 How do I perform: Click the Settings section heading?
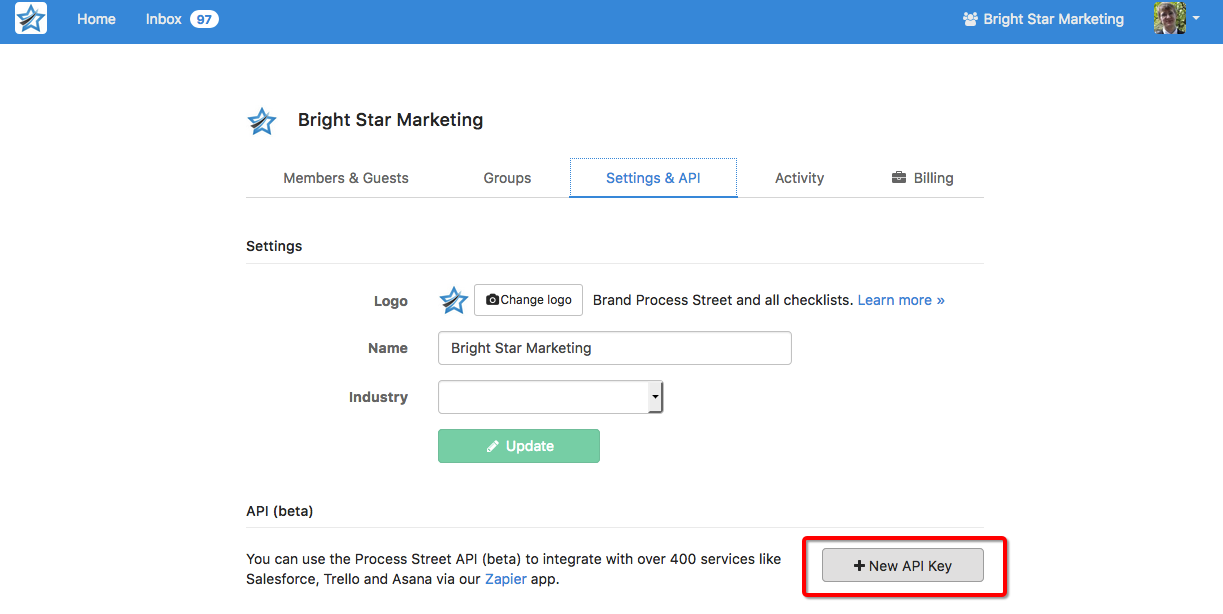[x=274, y=246]
